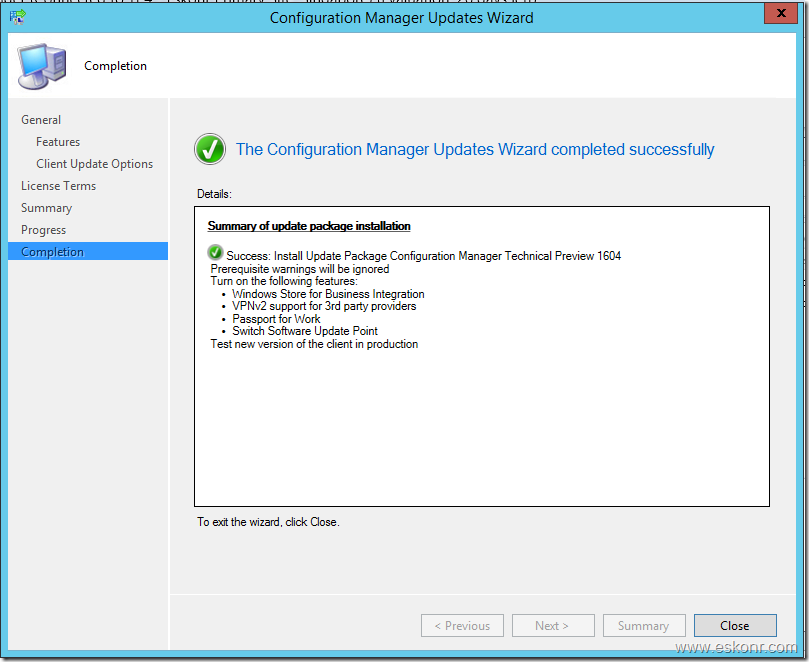Click the < Previous button
Viewport: 809px width, 662px height.
pyautogui.click(x=462, y=626)
